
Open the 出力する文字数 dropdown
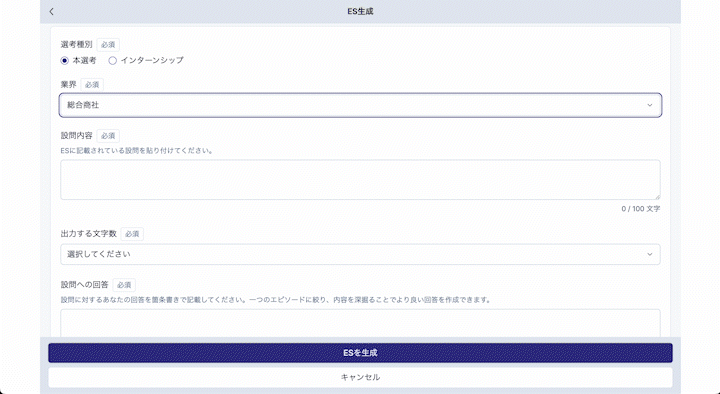coord(360,254)
